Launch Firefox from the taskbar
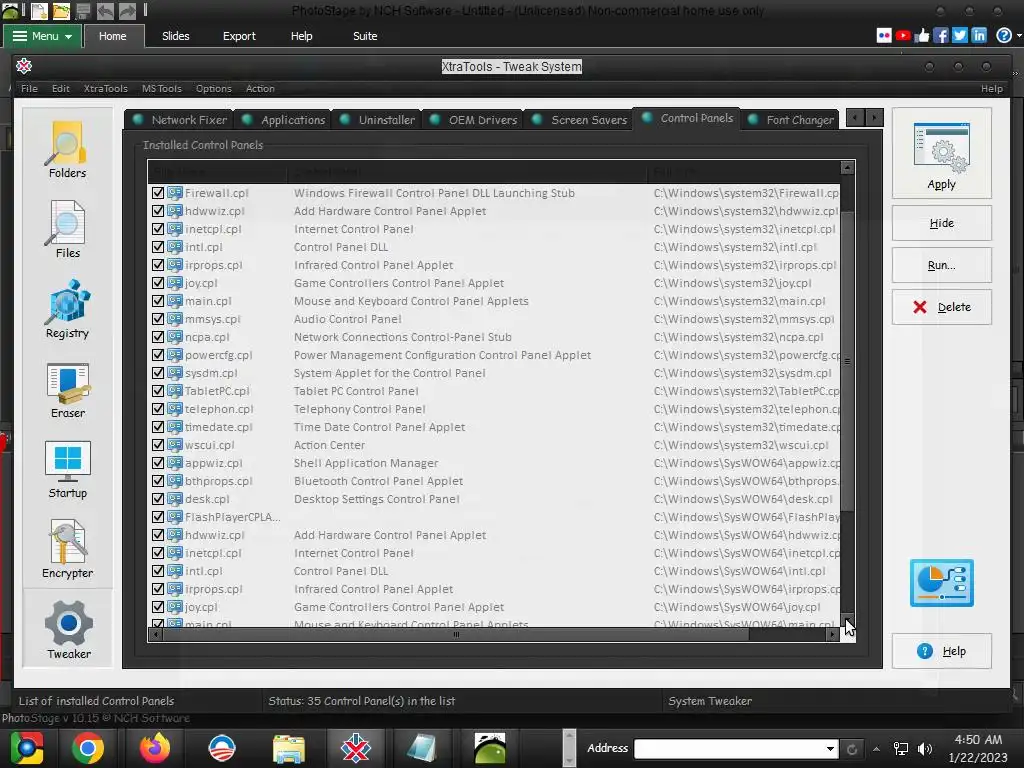Viewport: 1024px width, 768px height. coord(155,748)
